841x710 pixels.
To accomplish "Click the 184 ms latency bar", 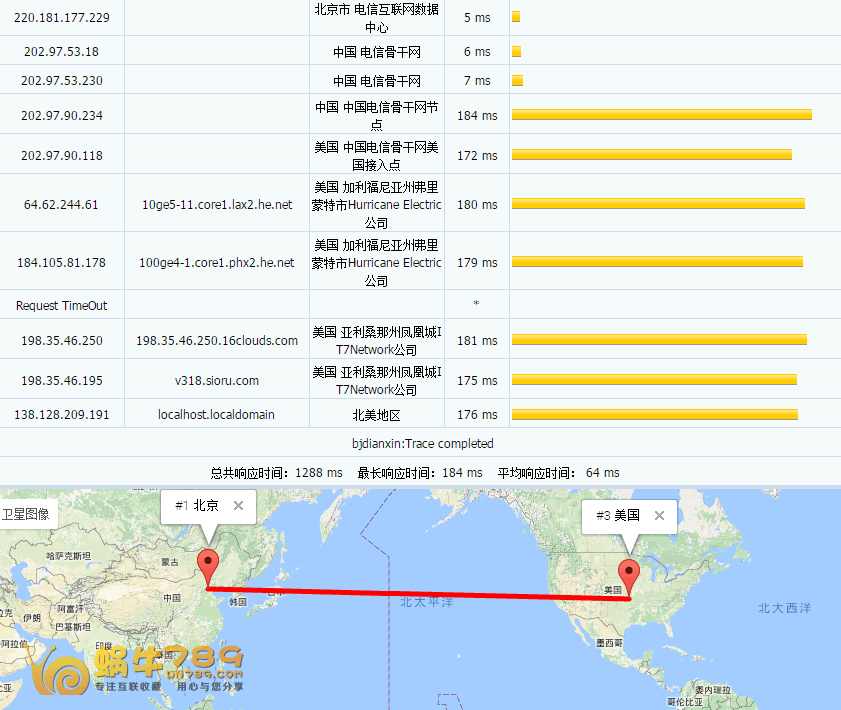I will coord(662,115).
